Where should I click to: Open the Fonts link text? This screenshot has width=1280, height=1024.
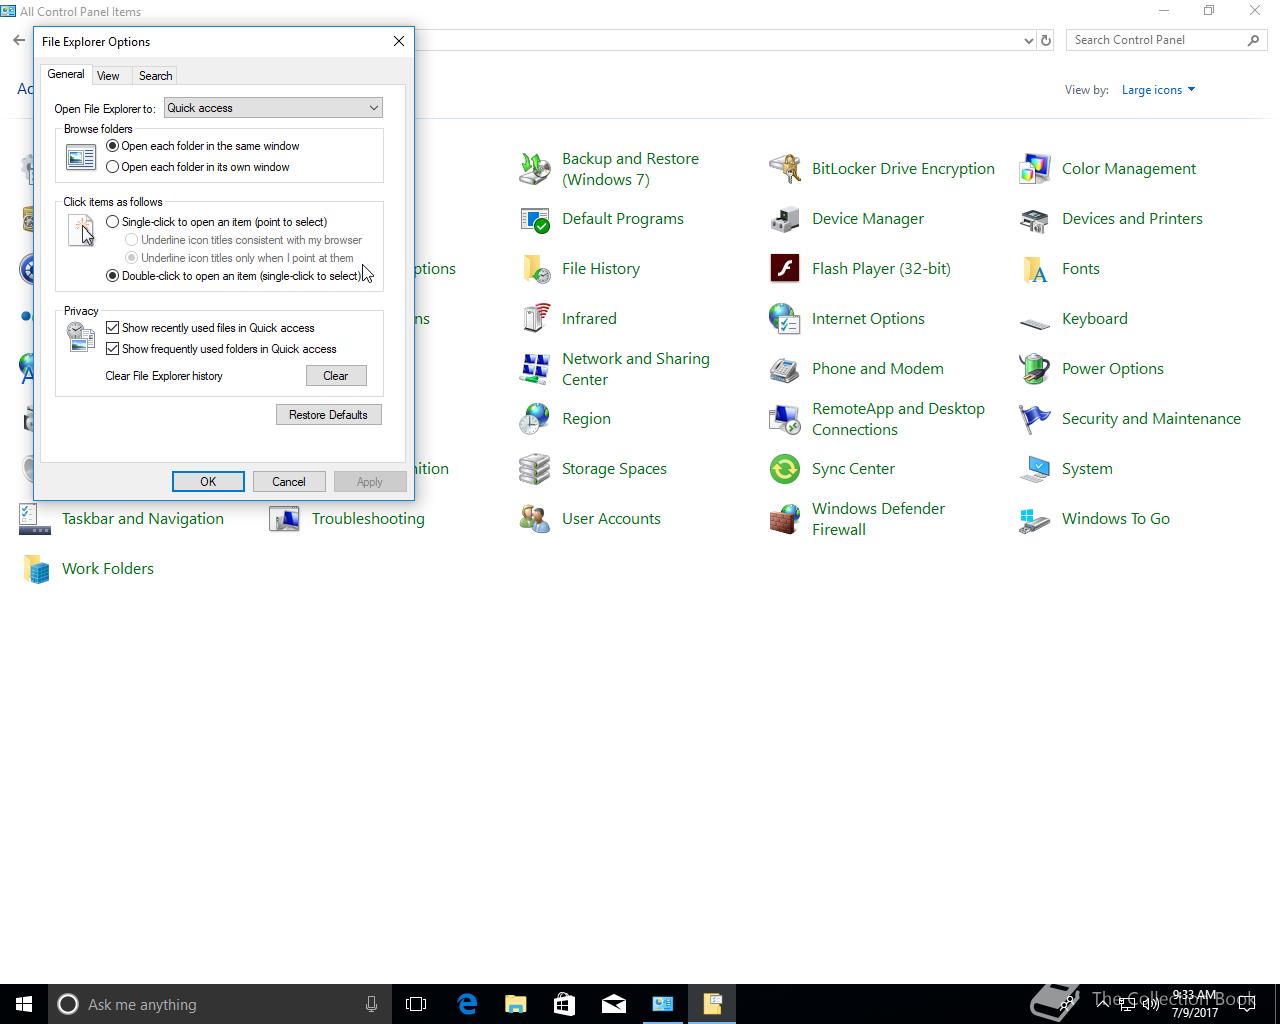point(1081,269)
